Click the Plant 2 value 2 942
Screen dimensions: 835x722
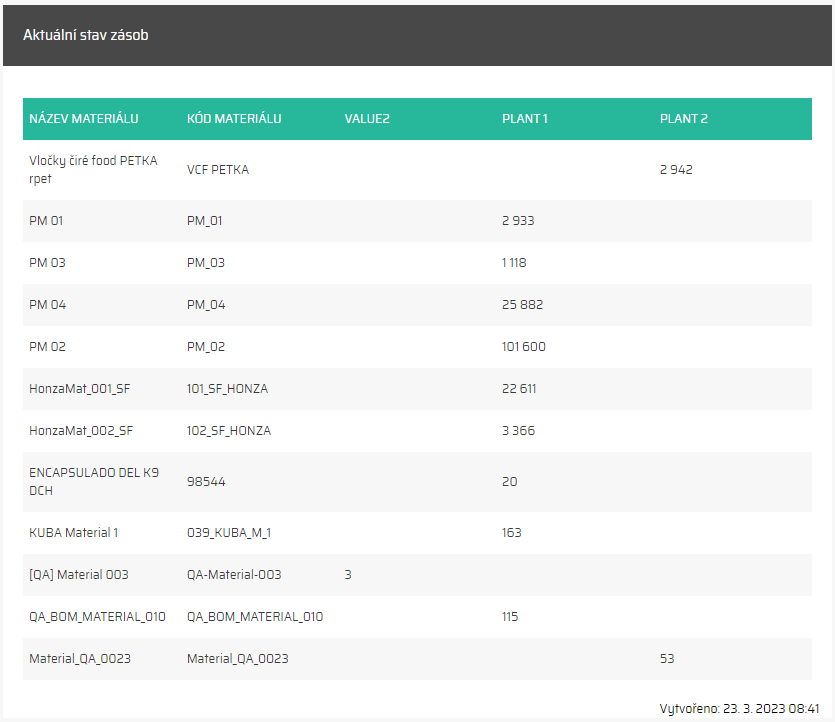pyautogui.click(x=676, y=170)
